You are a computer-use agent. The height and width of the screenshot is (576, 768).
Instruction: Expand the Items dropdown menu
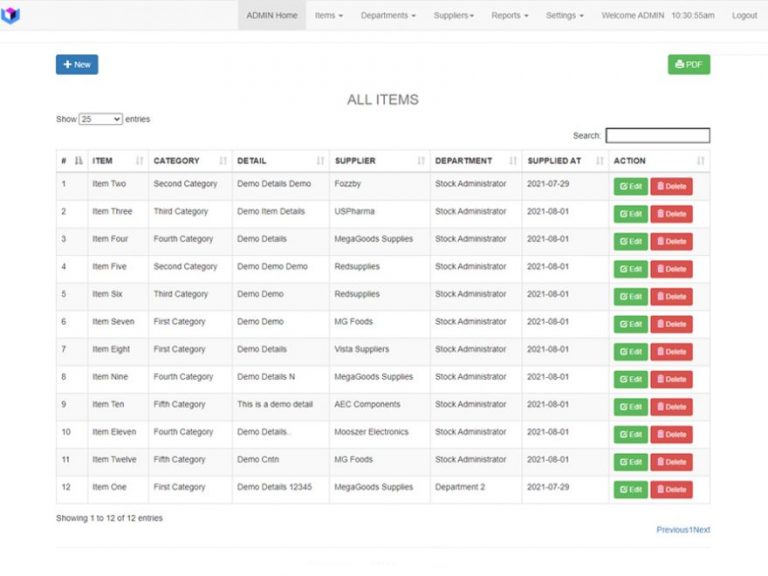tap(328, 16)
